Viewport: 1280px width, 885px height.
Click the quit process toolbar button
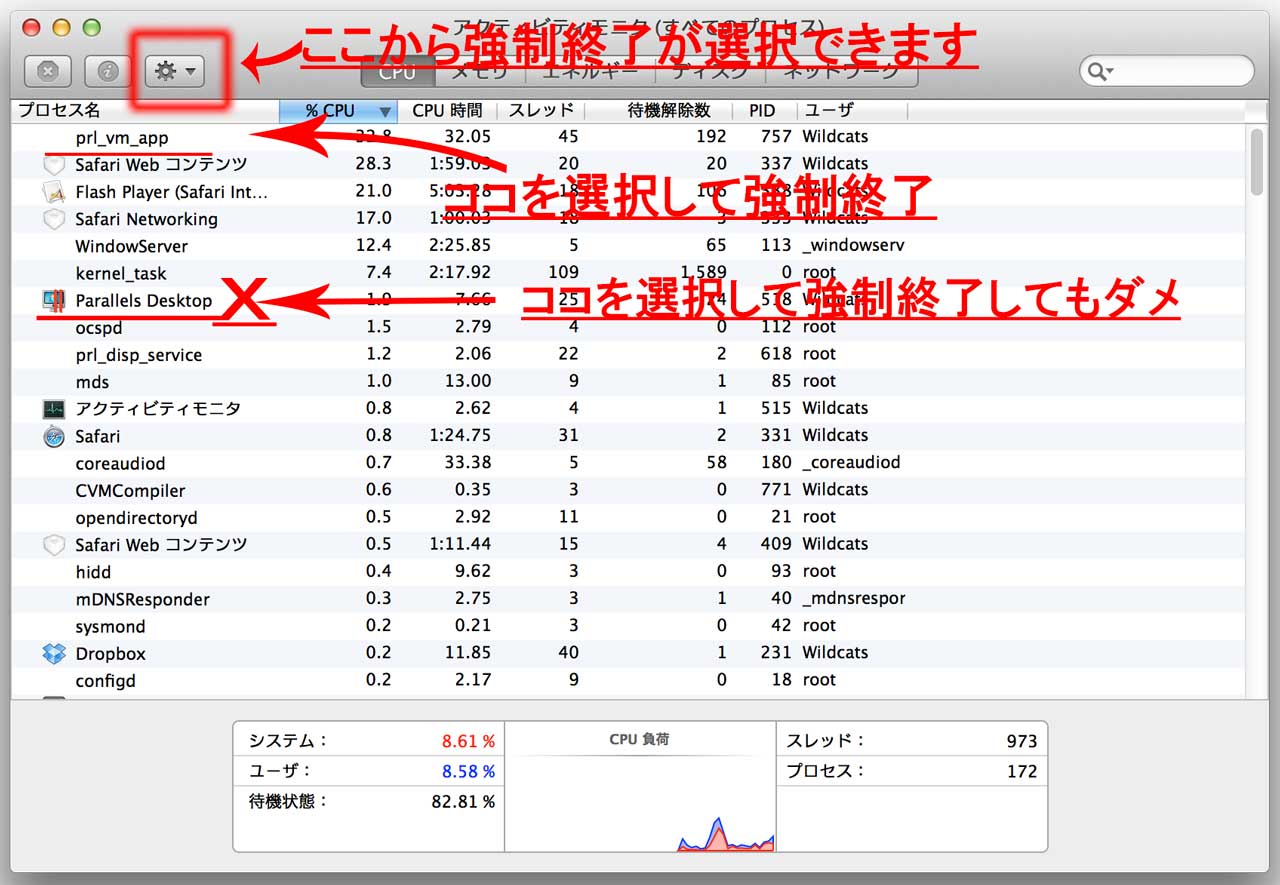[48, 71]
